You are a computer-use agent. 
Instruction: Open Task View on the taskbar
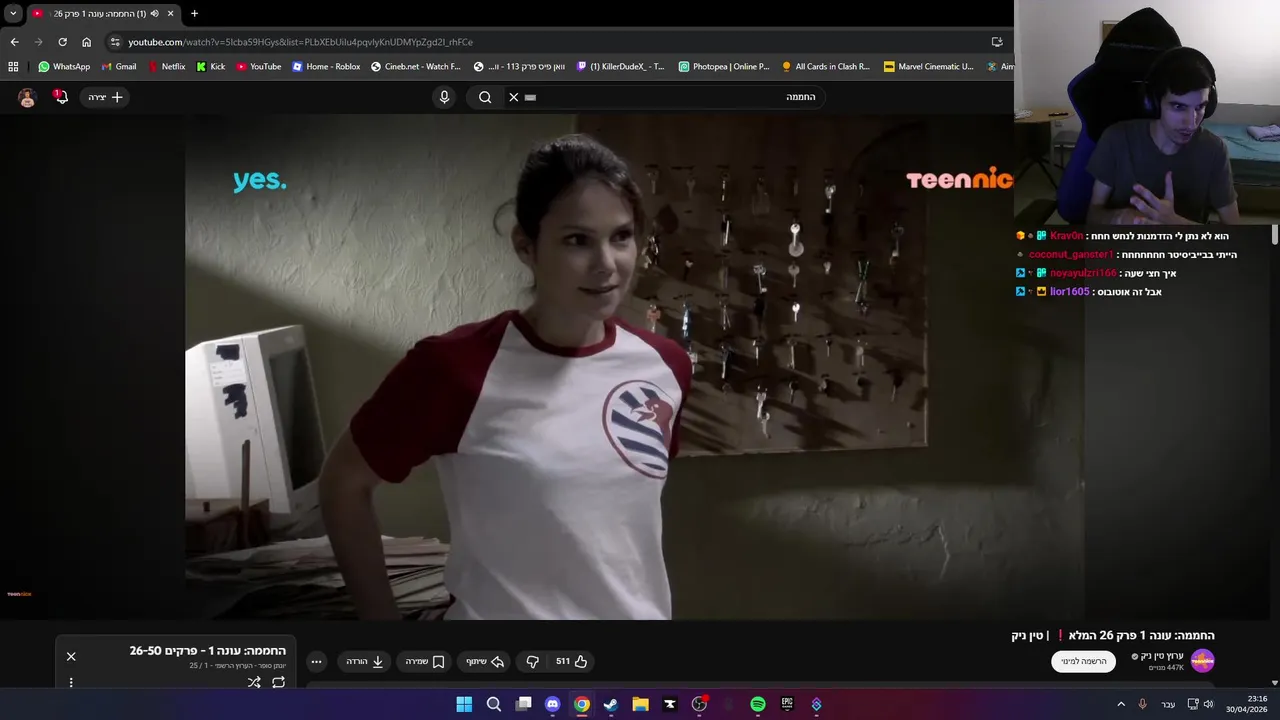coord(523,704)
